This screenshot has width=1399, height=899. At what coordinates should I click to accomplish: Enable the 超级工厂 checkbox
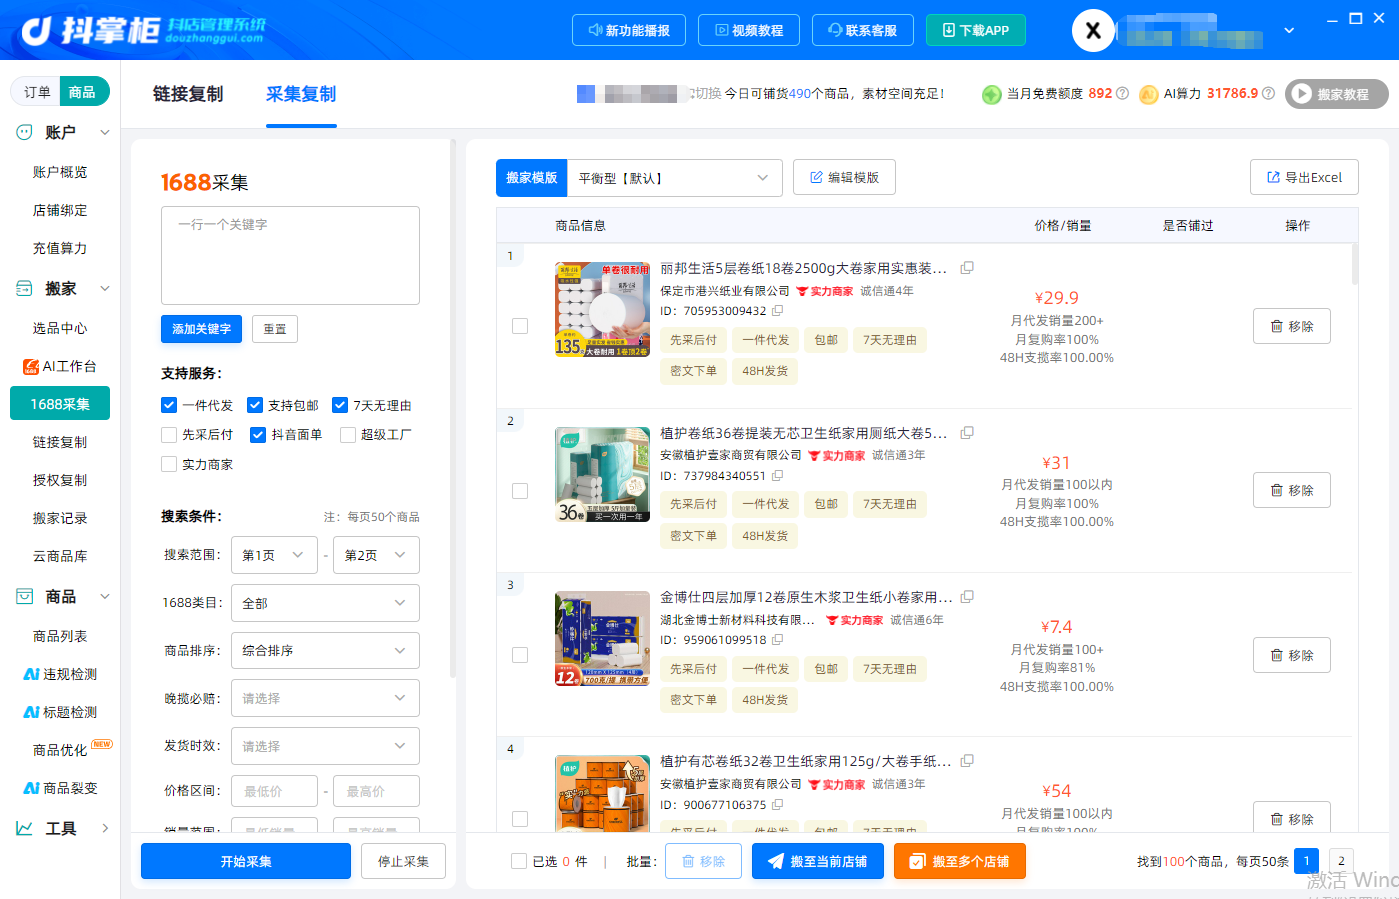click(348, 434)
